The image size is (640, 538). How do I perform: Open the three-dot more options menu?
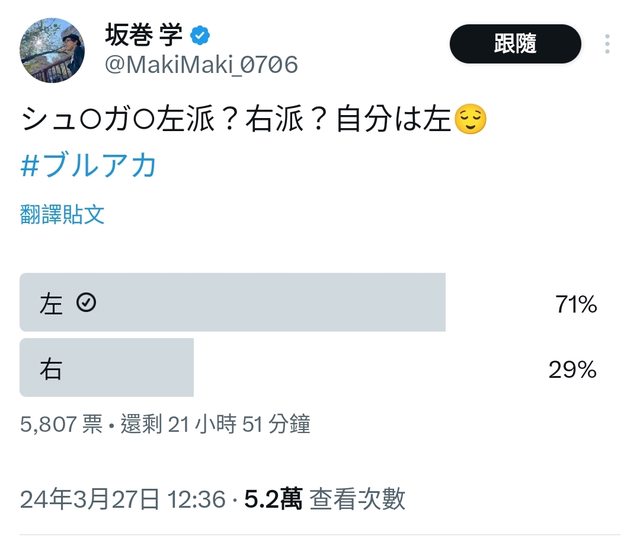pyautogui.click(x=607, y=45)
